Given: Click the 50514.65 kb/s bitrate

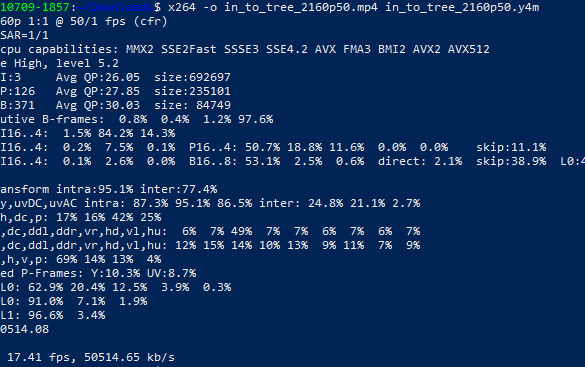Looking at the screenshot, I should point(129,357).
